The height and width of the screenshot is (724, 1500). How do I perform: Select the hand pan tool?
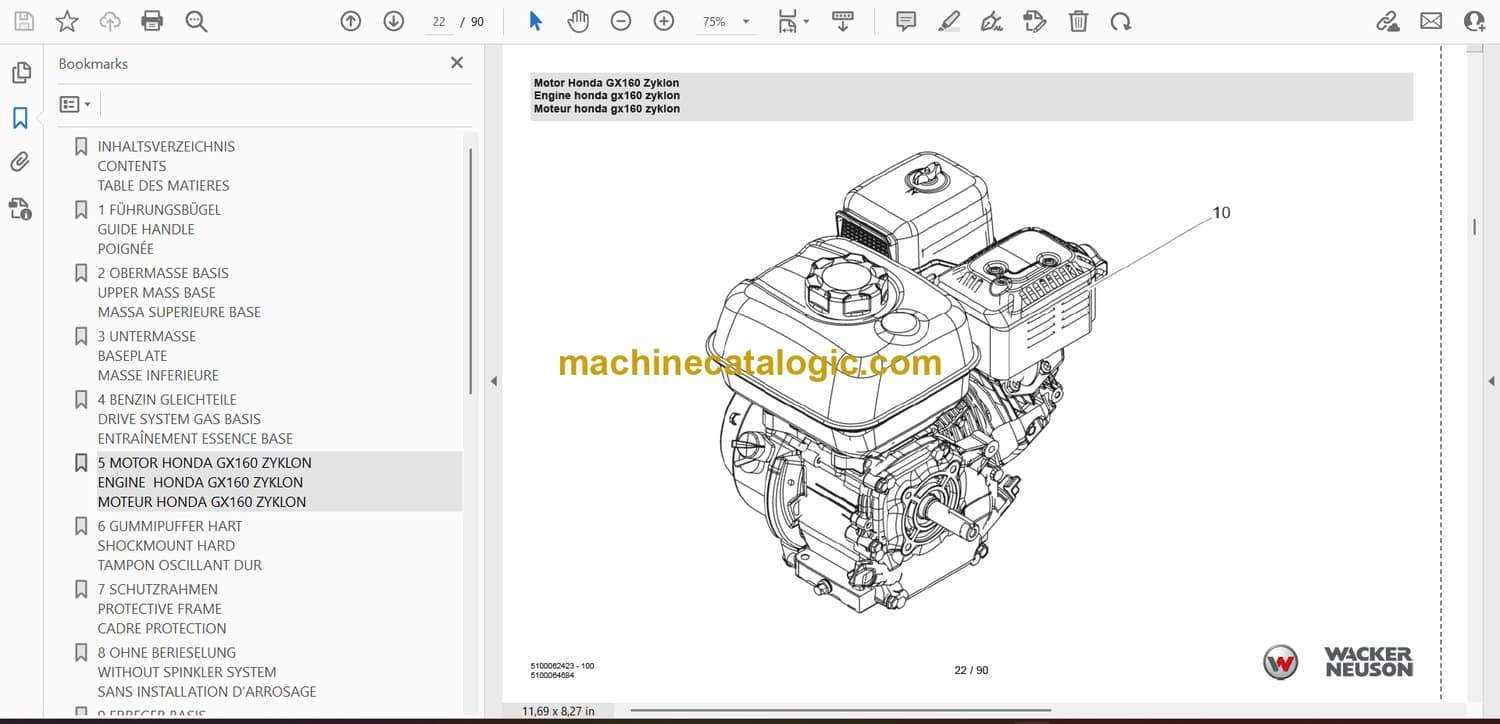[x=578, y=21]
